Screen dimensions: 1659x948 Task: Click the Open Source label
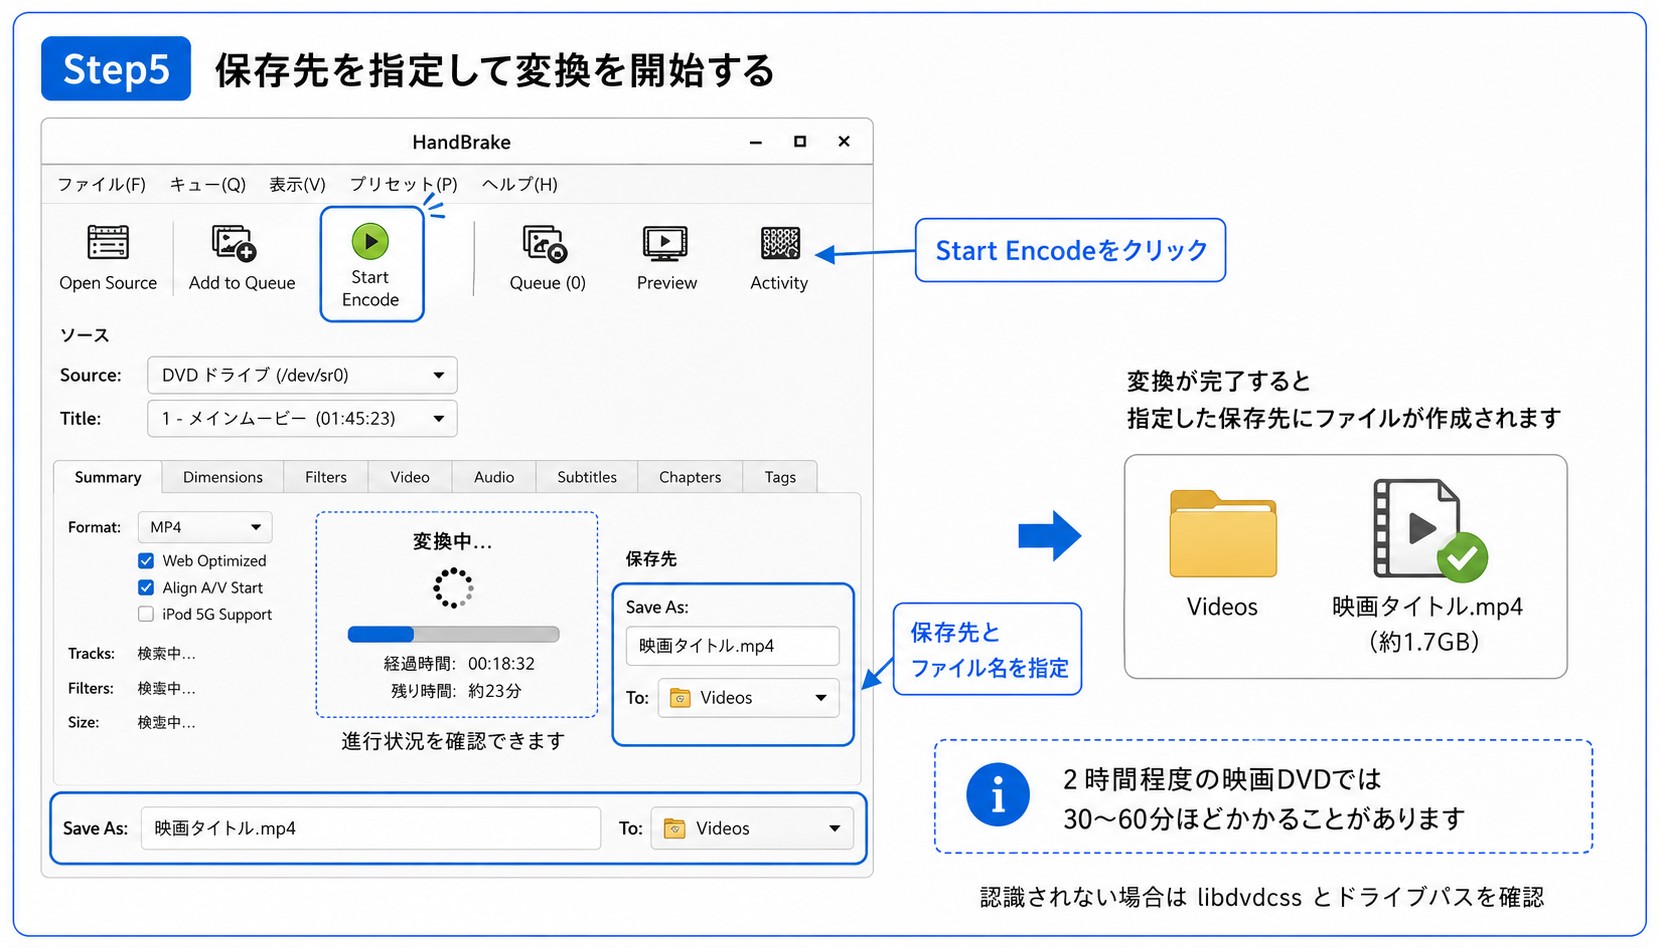[108, 283]
